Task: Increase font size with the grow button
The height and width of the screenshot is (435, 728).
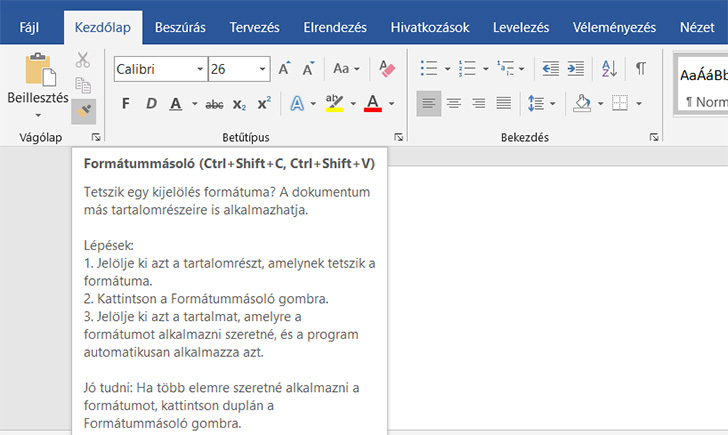Action: pyautogui.click(x=285, y=69)
